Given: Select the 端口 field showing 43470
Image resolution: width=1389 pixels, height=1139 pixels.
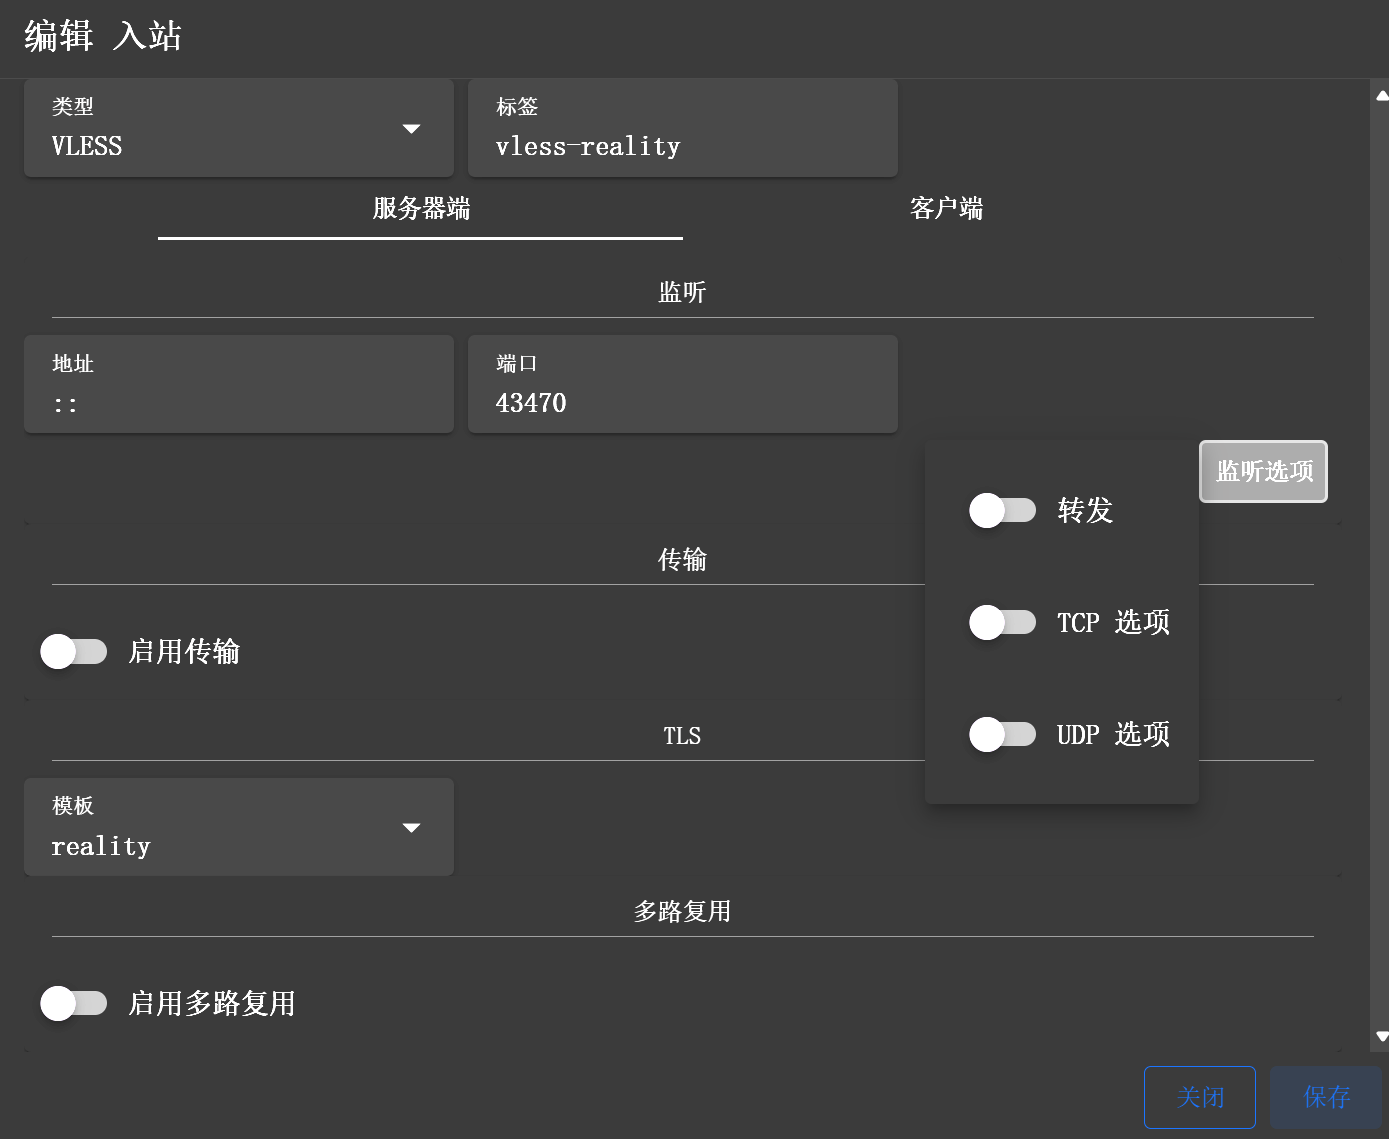Looking at the screenshot, I should click(x=682, y=402).
